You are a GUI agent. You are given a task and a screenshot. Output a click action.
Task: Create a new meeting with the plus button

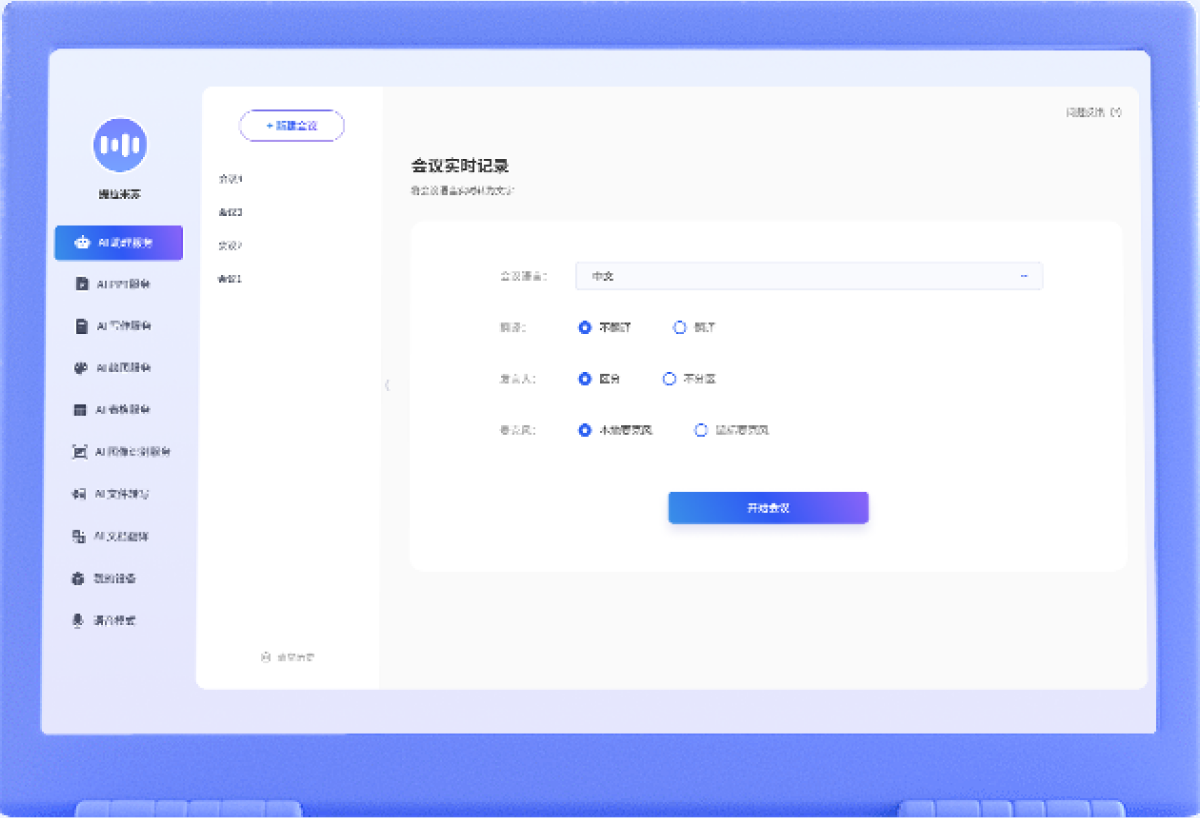point(292,126)
